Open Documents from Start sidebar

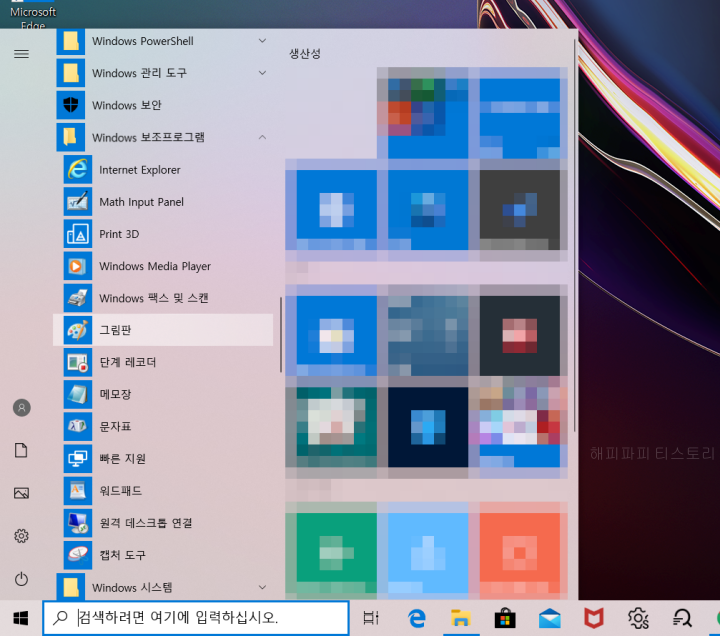click(x=21, y=450)
